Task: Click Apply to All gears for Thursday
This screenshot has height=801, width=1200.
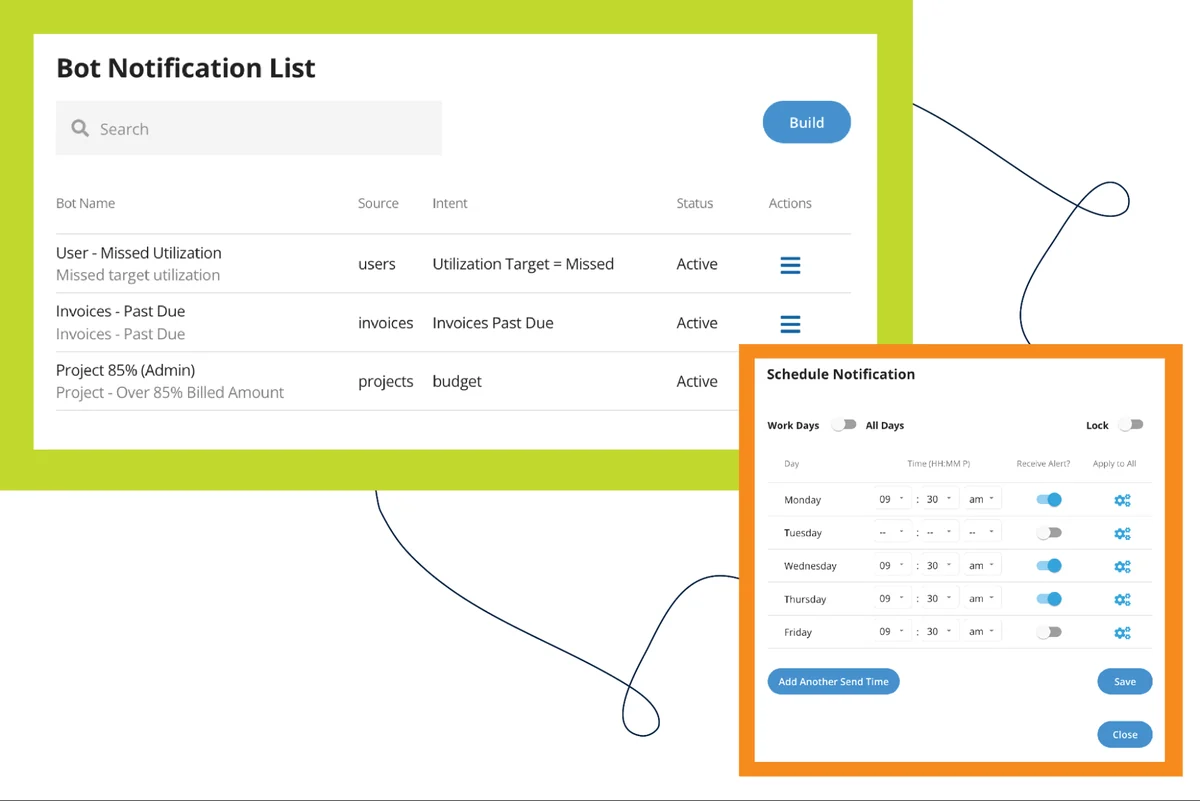Action: tap(1122, 599)
